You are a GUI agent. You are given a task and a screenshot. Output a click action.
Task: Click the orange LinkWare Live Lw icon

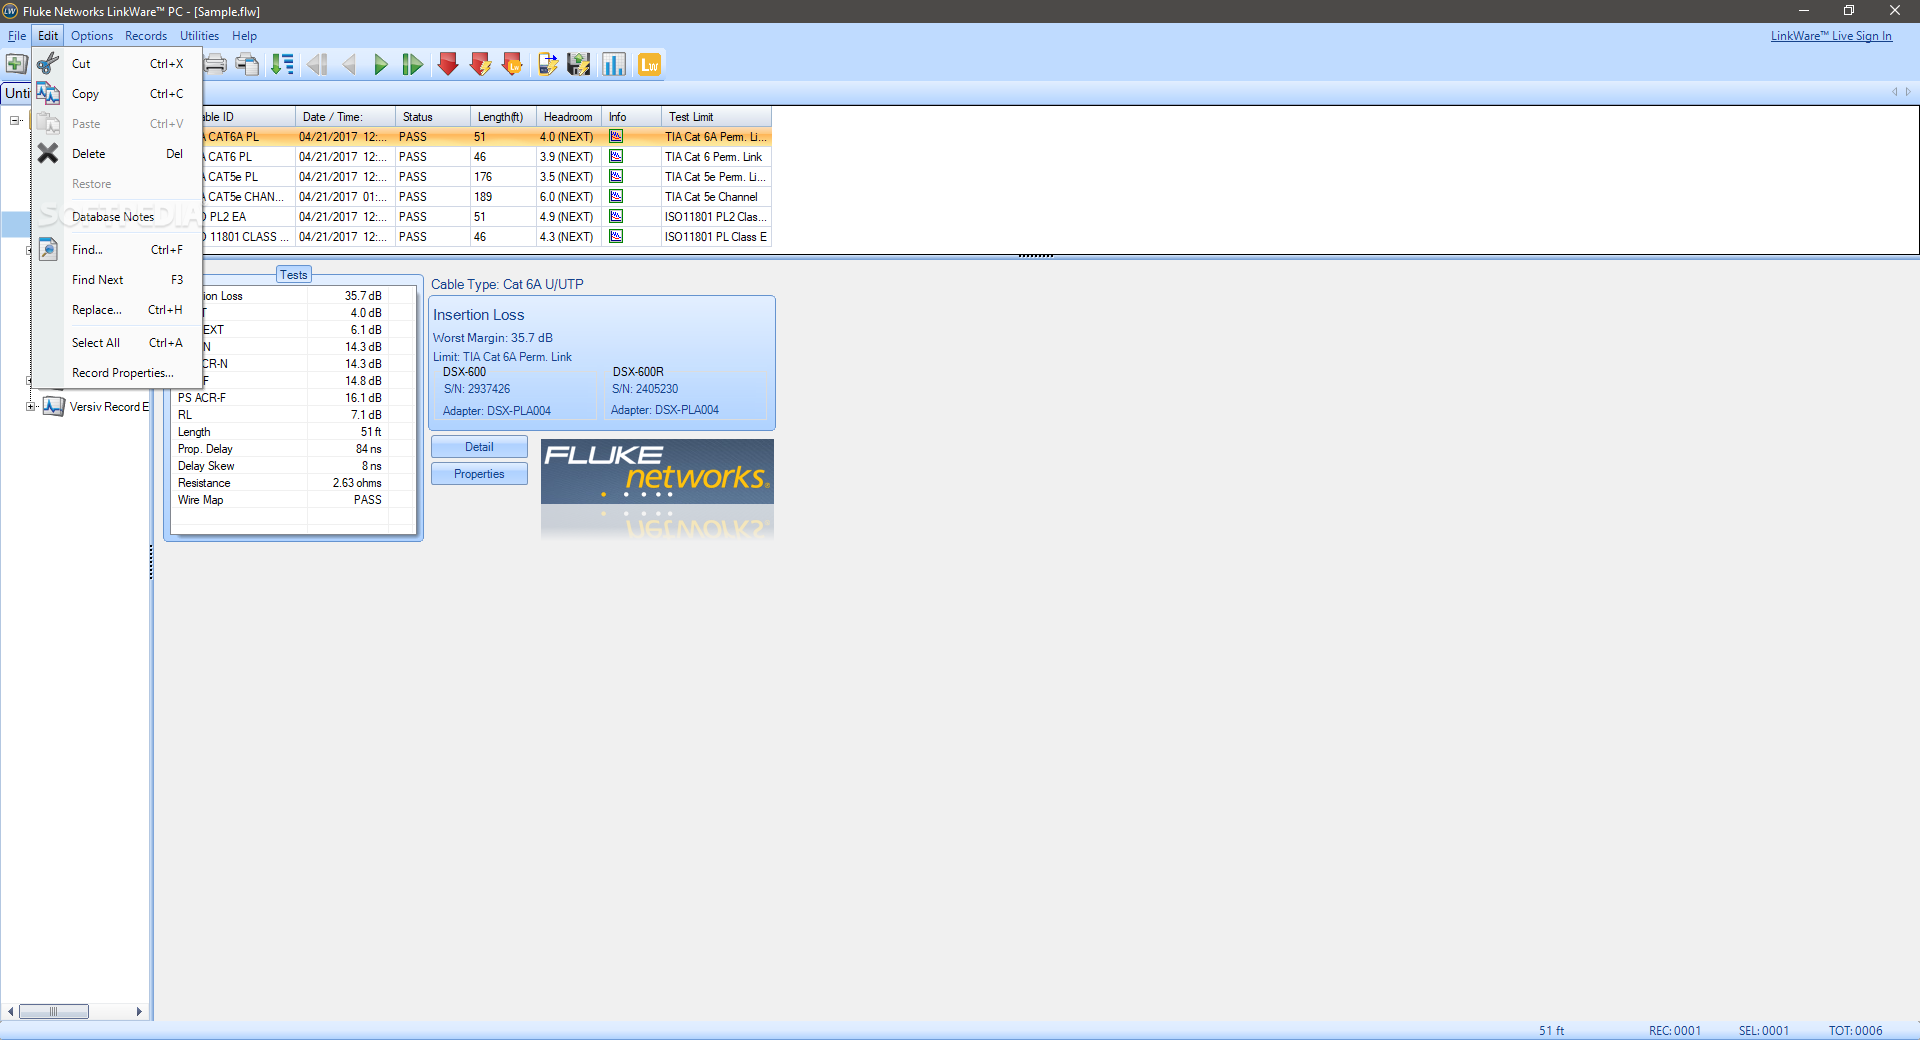coord(649,65)
